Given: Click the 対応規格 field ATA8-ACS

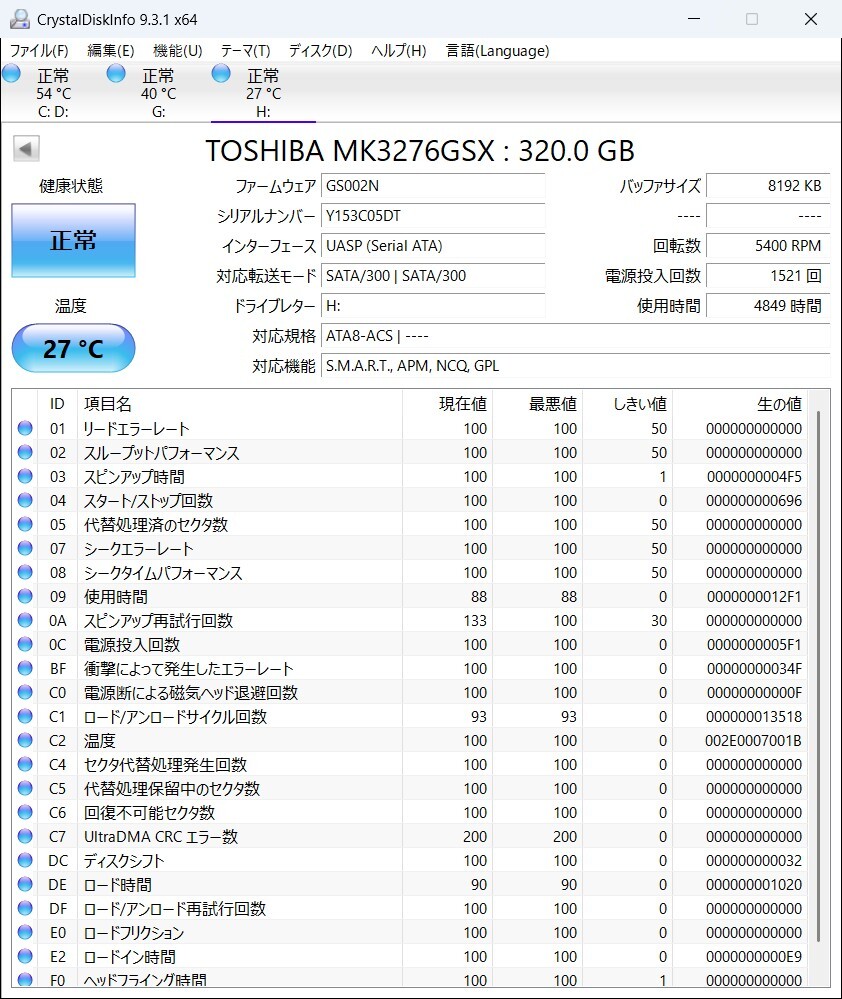Looking at the screenshot, I should click(576, 335).
